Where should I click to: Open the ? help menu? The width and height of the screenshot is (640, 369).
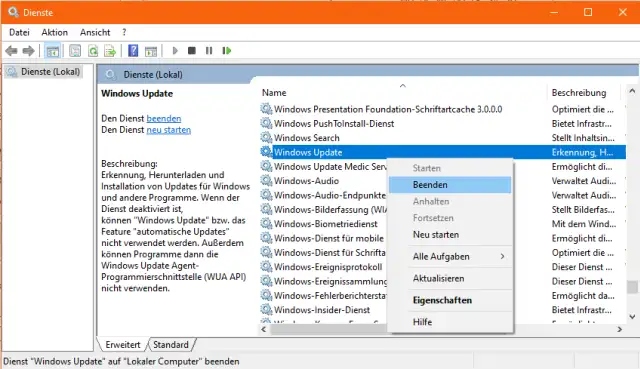(124, 32)
